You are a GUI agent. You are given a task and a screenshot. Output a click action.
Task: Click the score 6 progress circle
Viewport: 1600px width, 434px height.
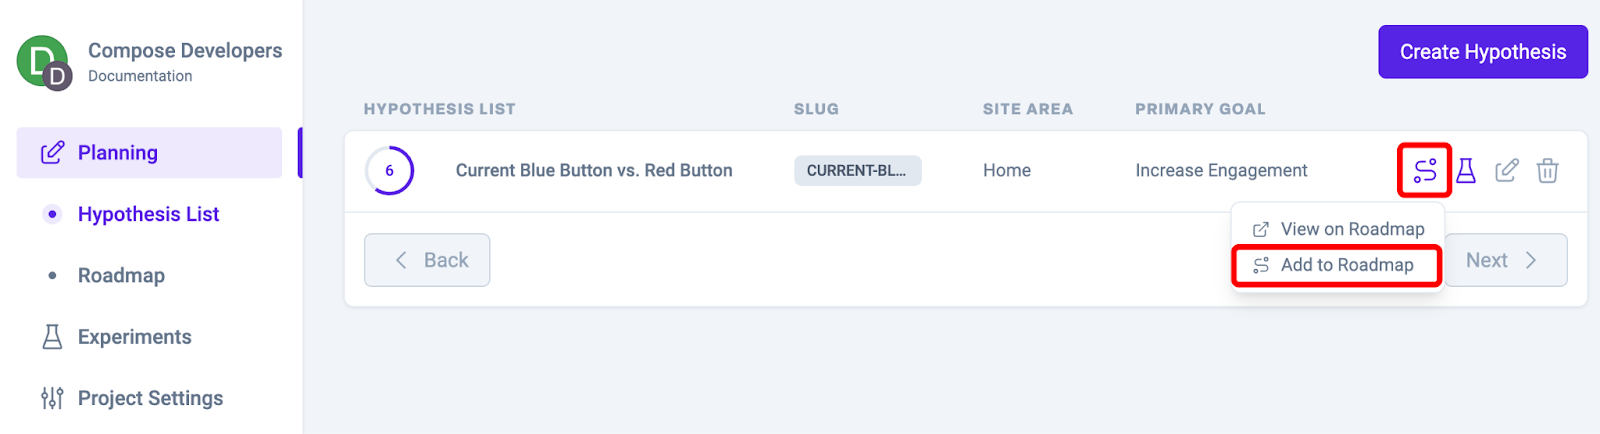click(x=389, y=171)
